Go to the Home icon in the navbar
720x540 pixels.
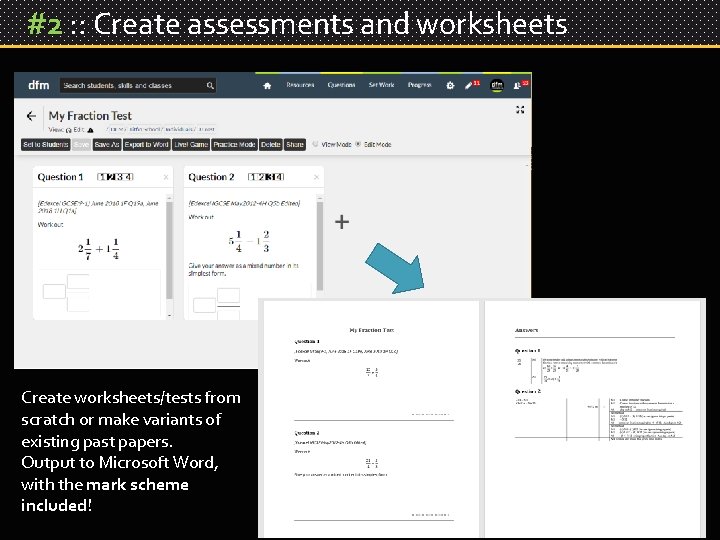click(x=267, y=86)
